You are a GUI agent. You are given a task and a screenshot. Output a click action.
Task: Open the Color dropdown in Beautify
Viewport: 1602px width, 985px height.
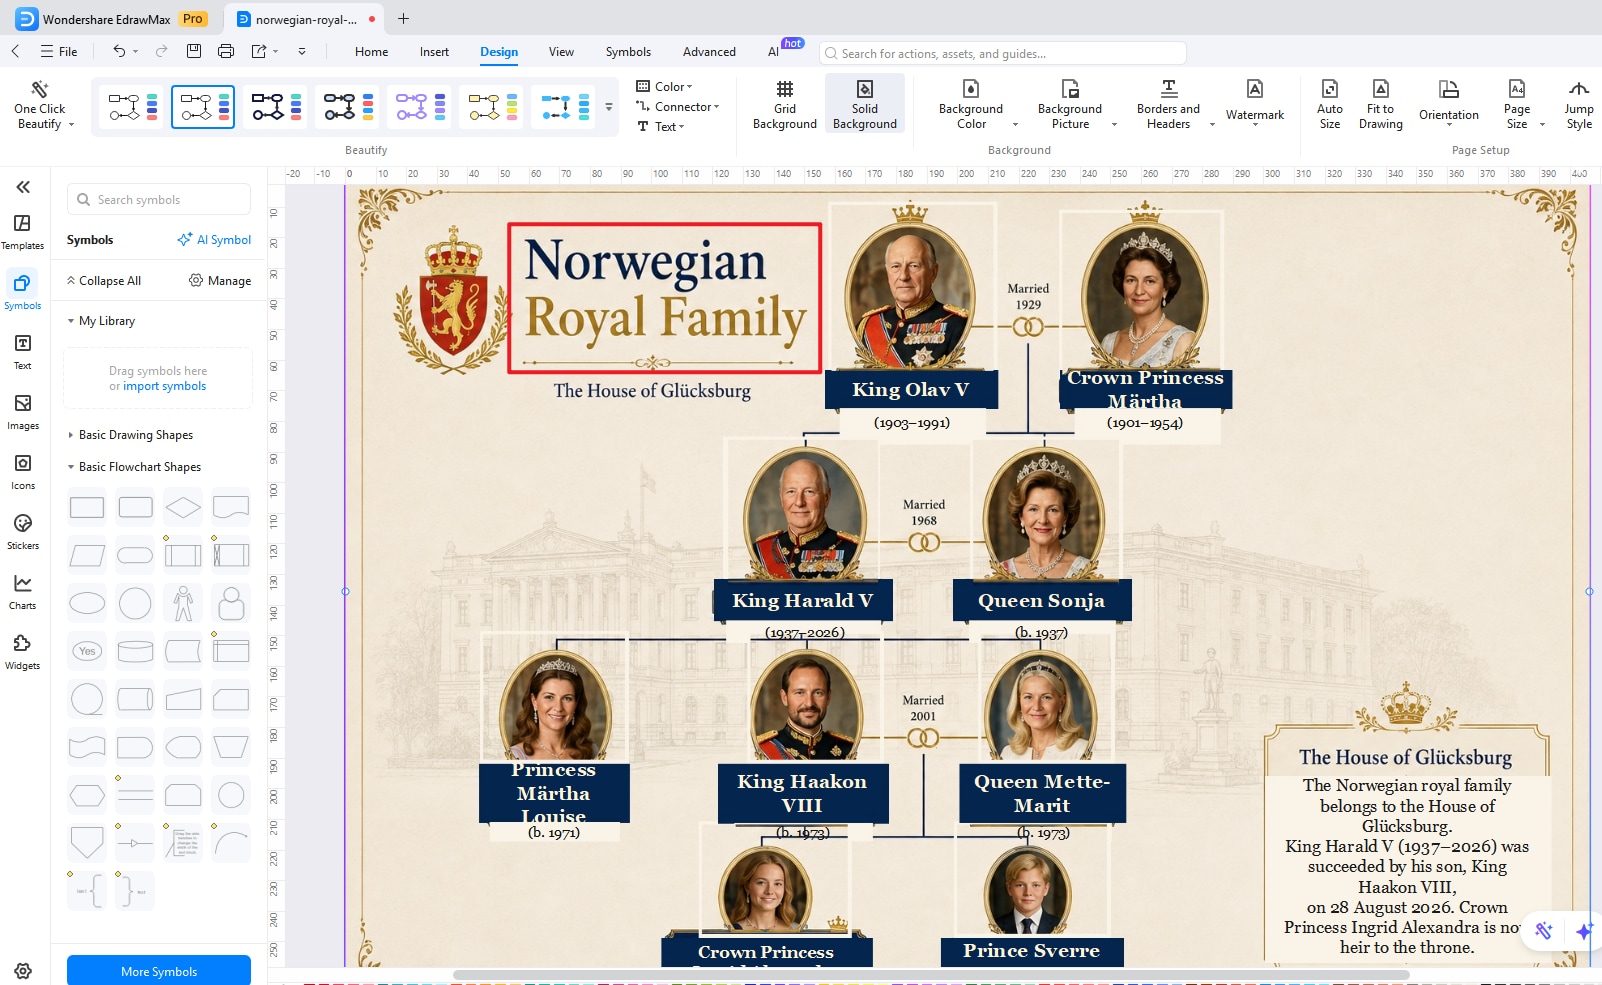(x=665, y=87)
